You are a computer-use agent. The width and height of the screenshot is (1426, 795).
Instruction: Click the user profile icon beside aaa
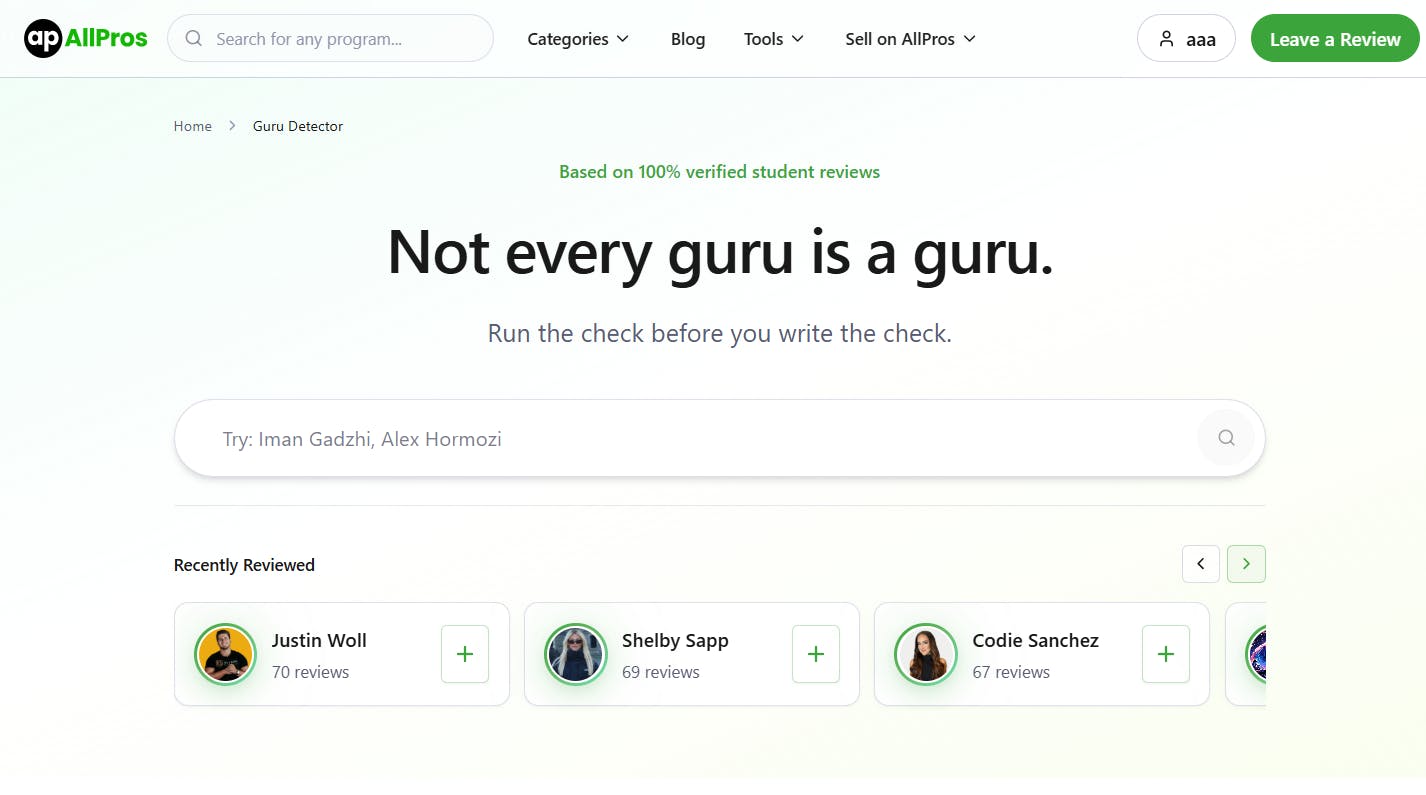pos(1166,39)
